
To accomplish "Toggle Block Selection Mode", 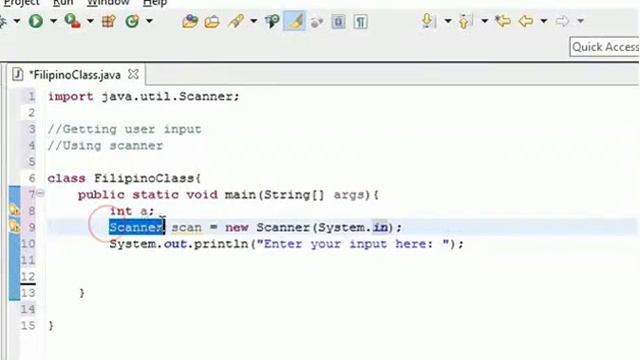I will tap(338, 21).
